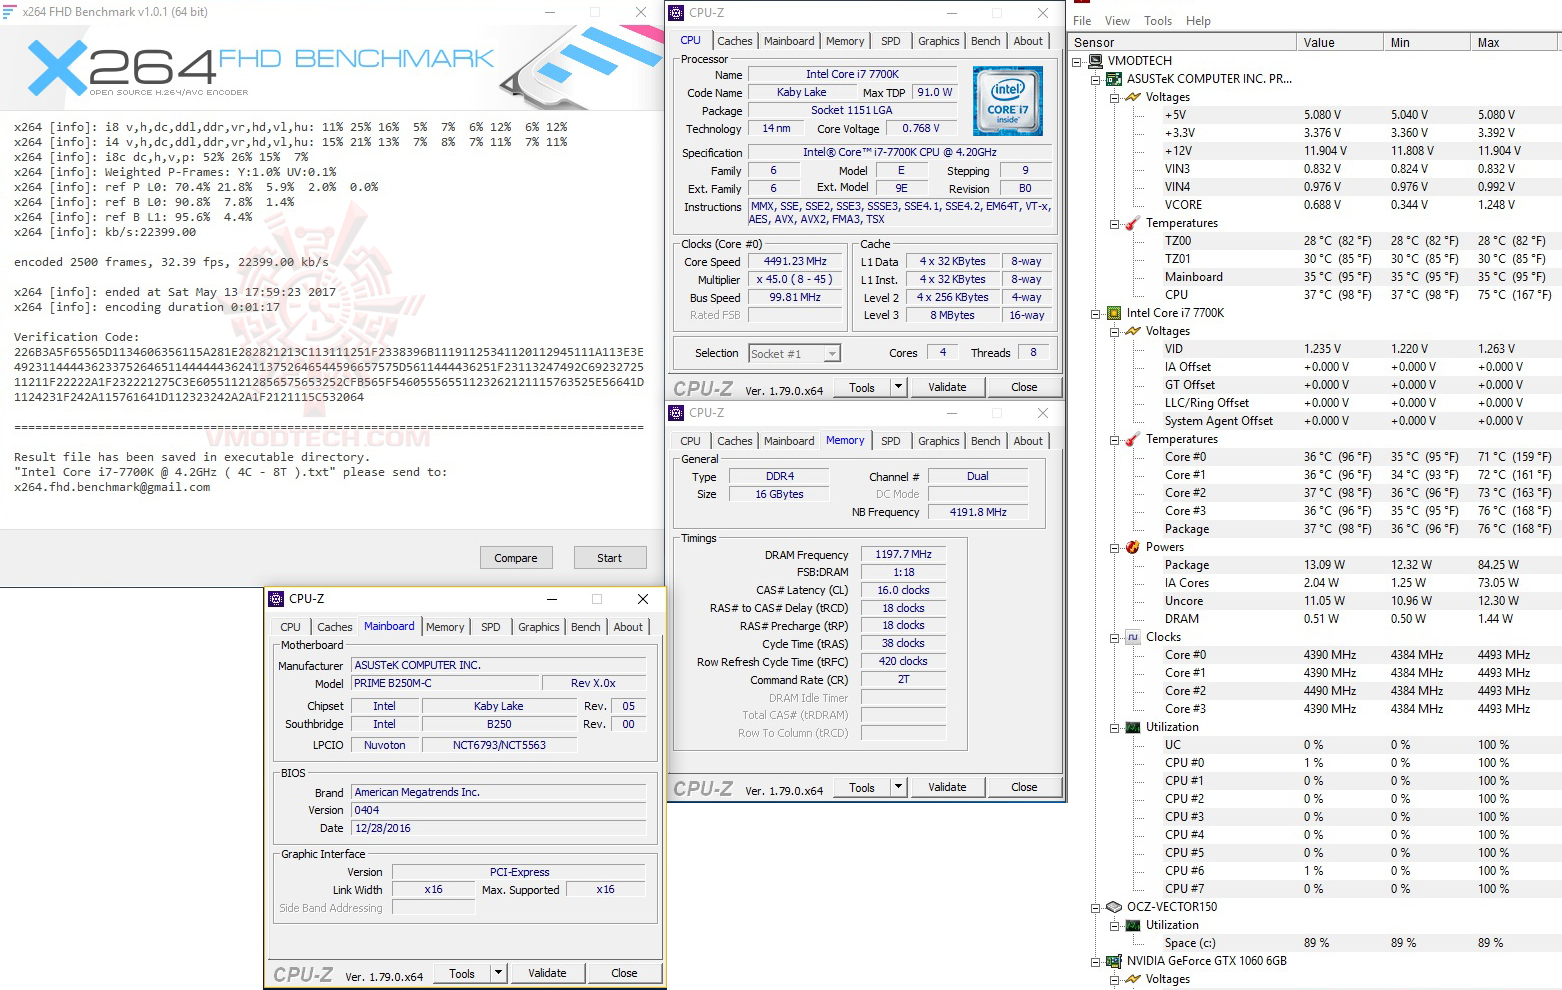Click the Temperatures thermometer icon

point(1130,222)
